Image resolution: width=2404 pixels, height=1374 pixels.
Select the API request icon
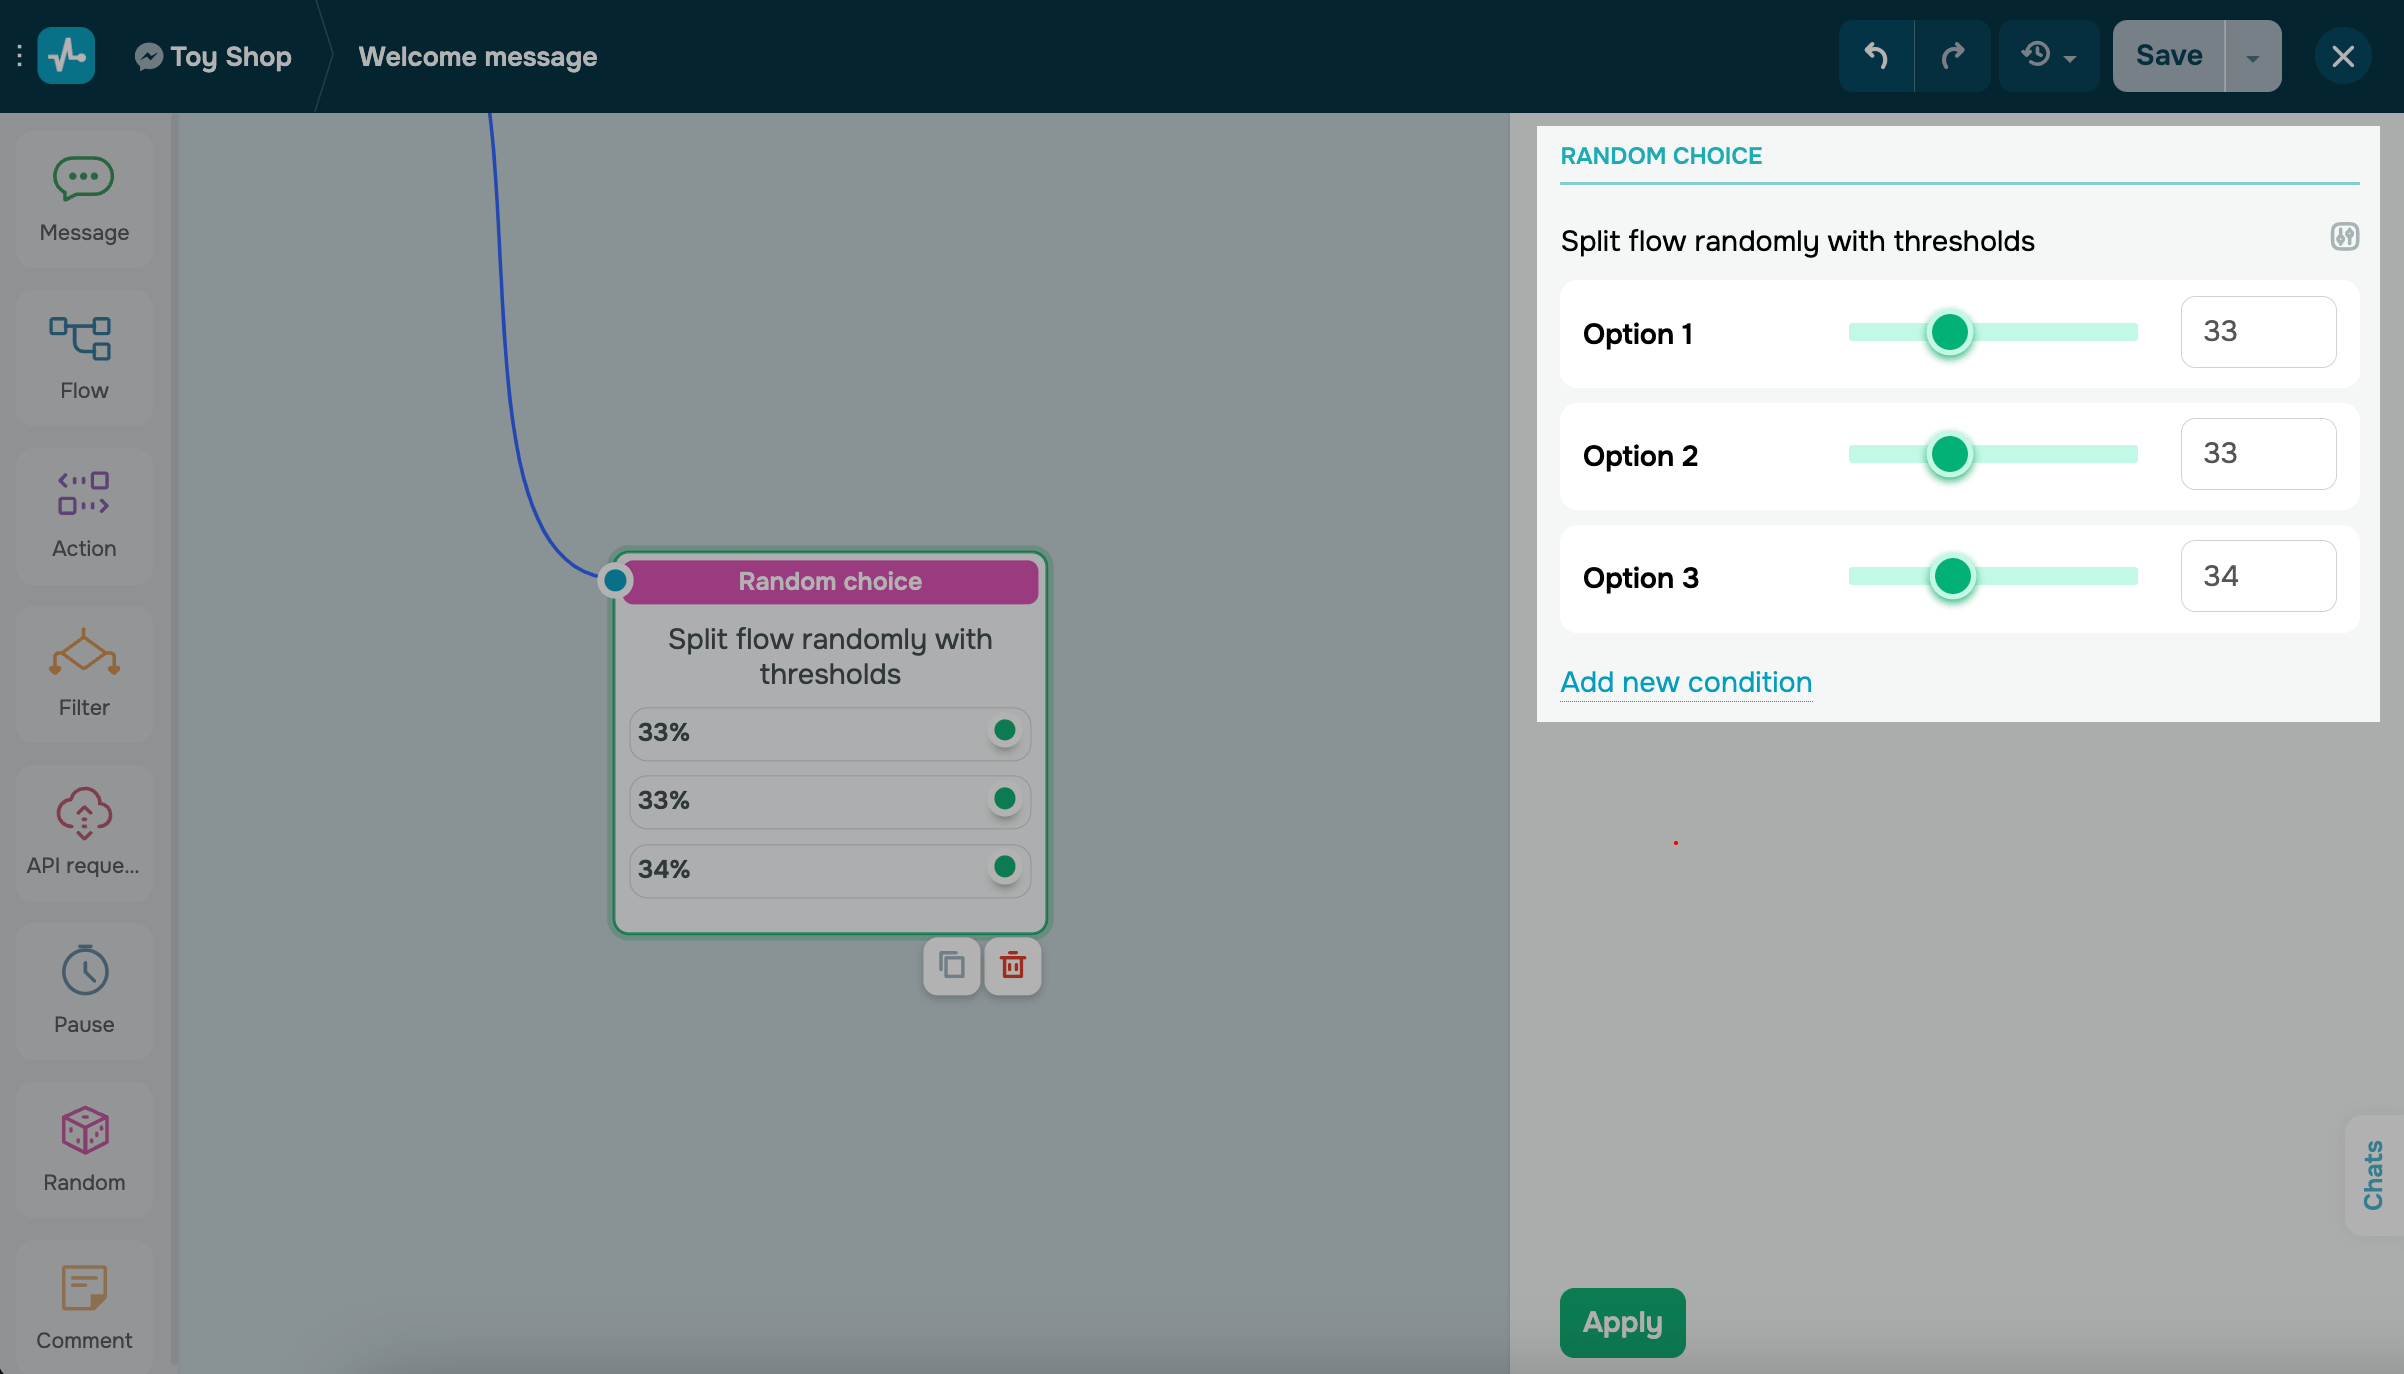tap(84, 812)
